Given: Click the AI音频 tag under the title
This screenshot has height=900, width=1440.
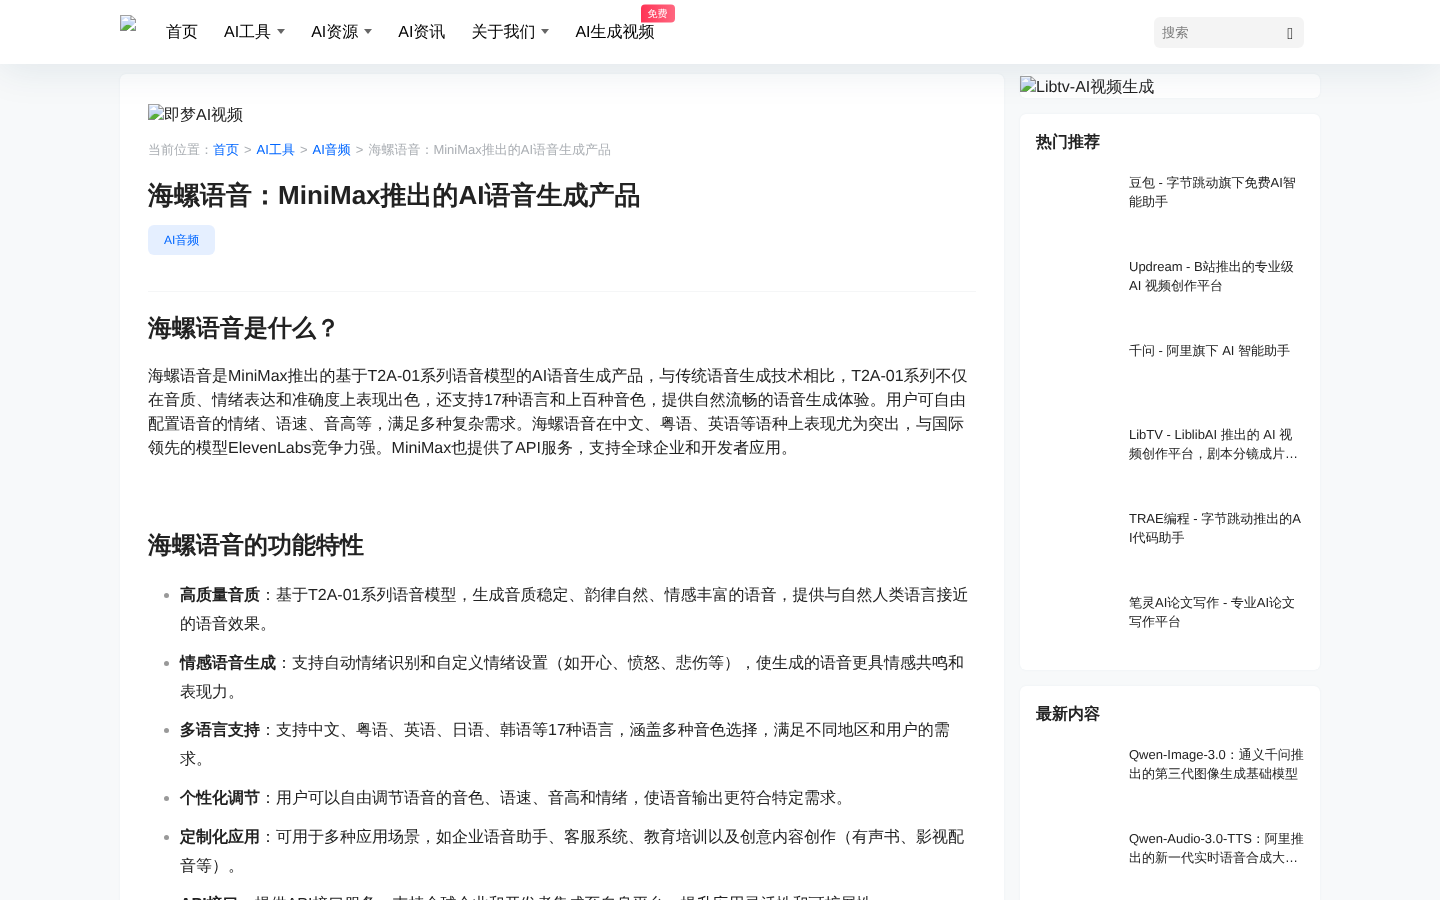Looking at the screenshot, I should 181,240.
